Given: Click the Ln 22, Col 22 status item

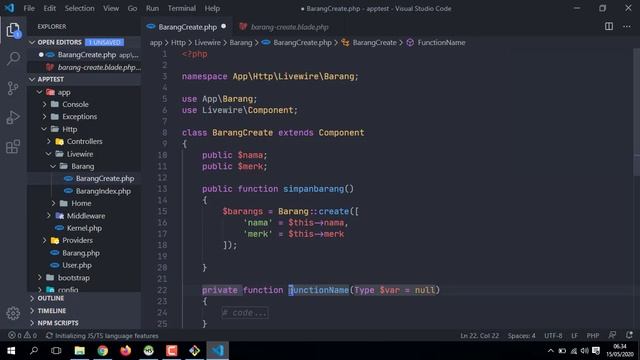Looking at the screenshot, I should click(479, 336).
